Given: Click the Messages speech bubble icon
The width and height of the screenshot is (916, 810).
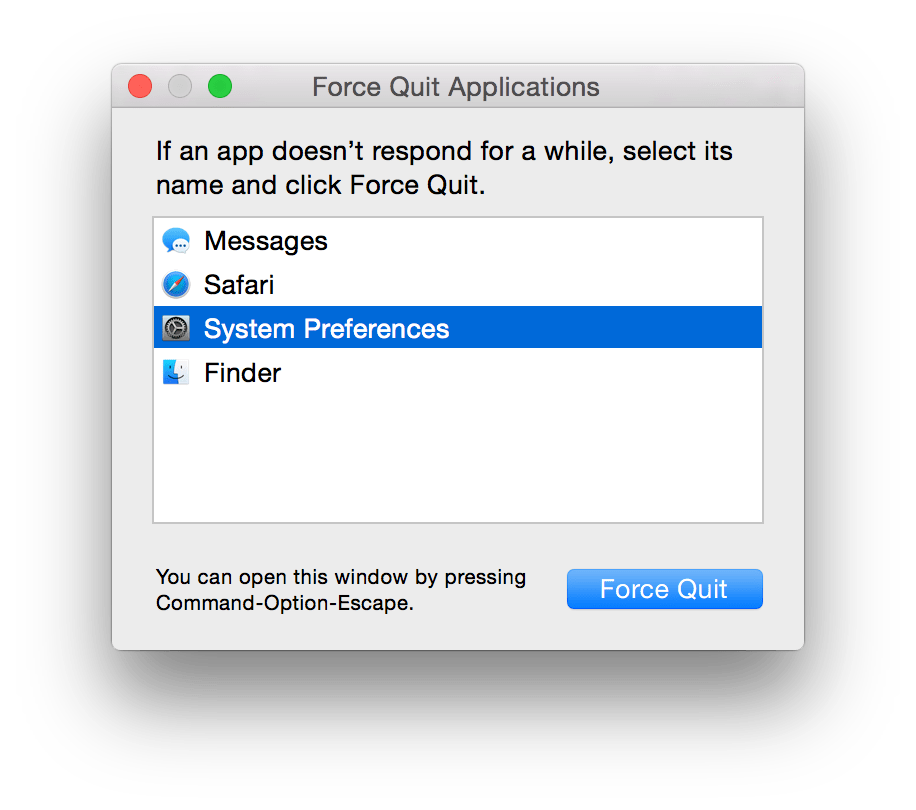Looking at the screenshot, I should point(176,241).
